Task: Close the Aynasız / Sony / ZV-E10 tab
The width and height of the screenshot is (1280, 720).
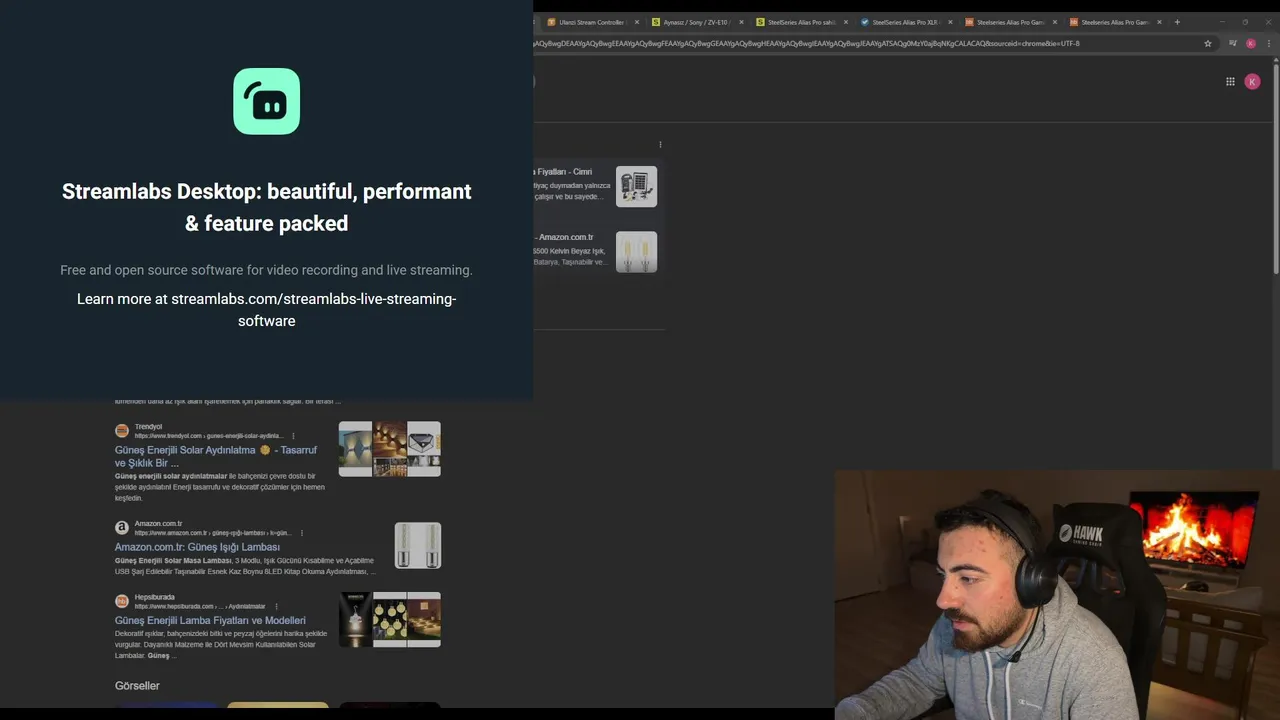Action: click(x=741, y=22)
